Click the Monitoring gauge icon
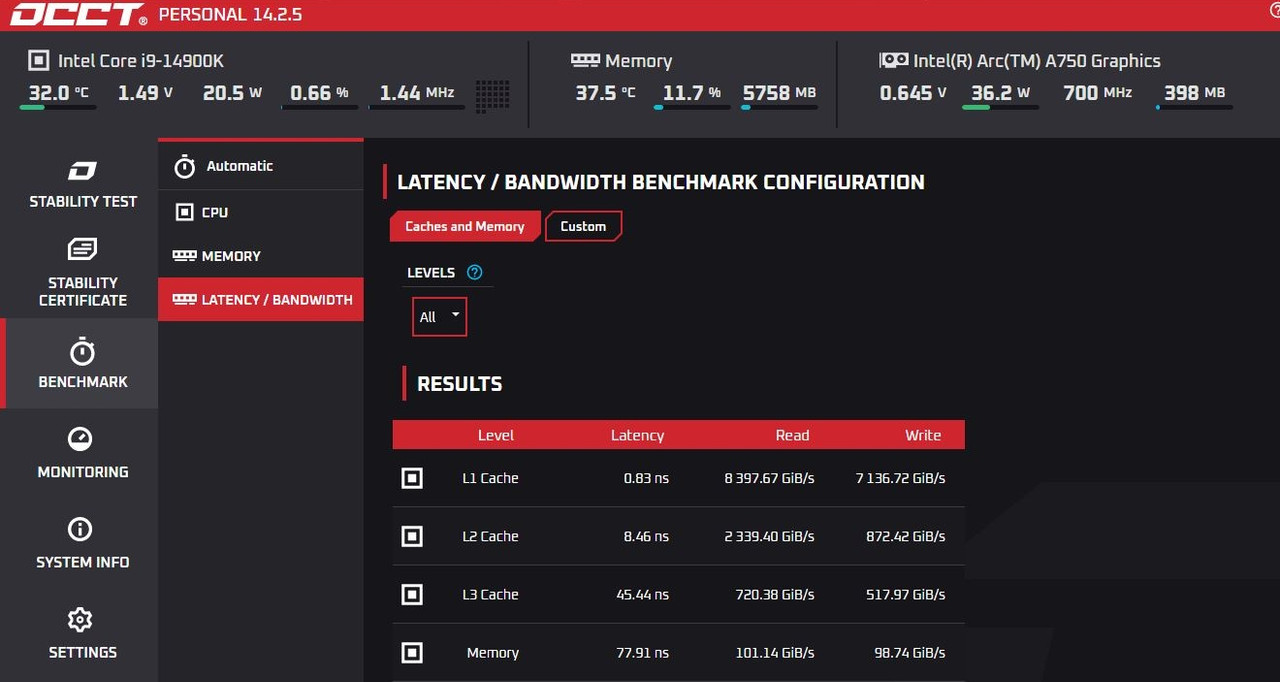 [x=80, y=439]
